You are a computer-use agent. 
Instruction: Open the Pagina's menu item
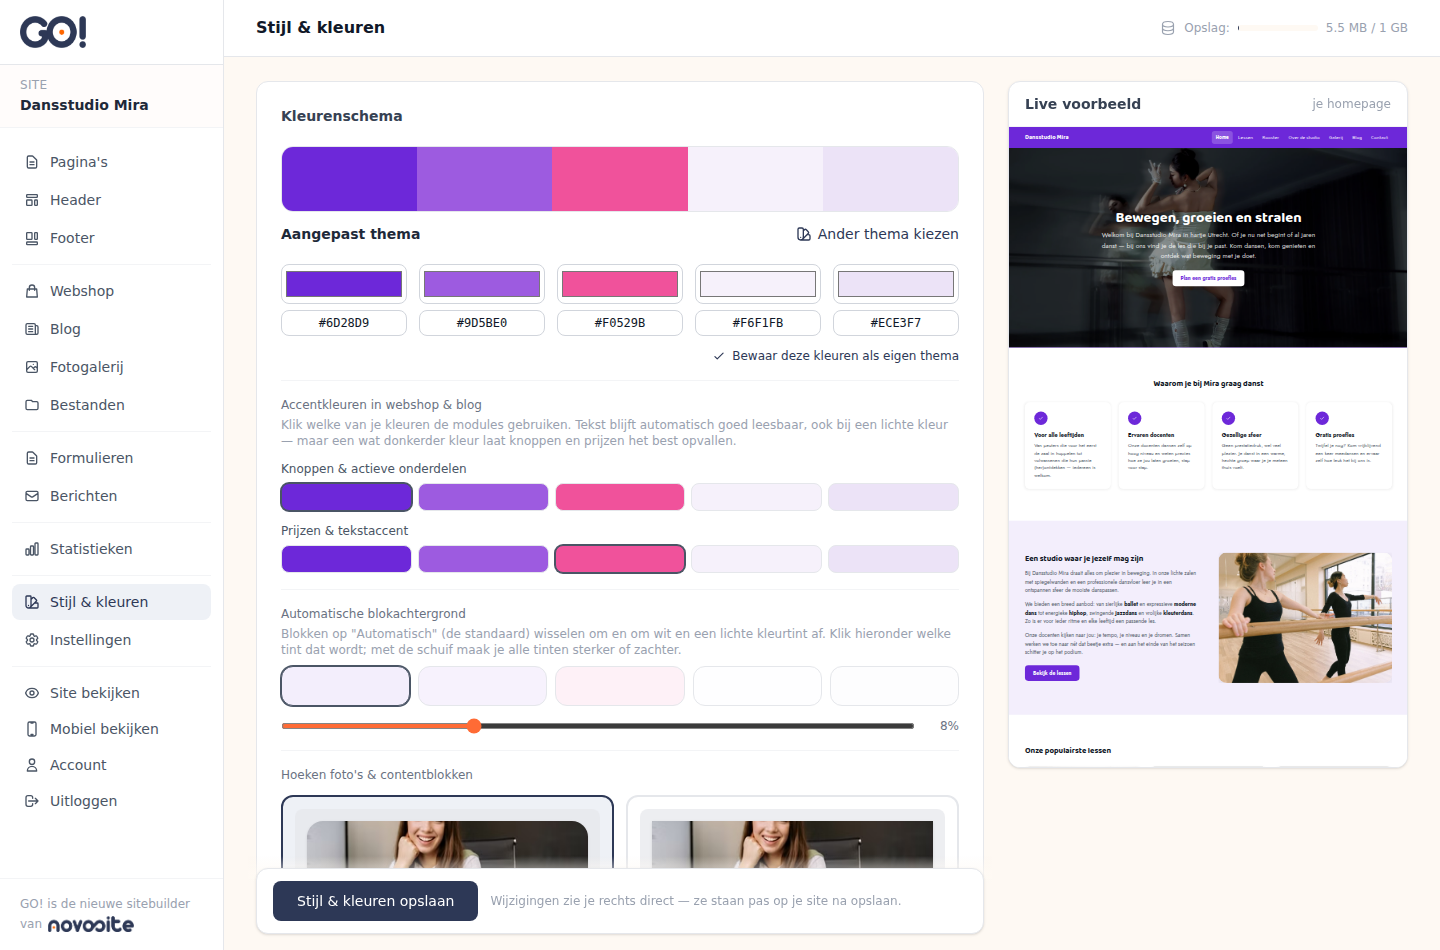point(111,162)
